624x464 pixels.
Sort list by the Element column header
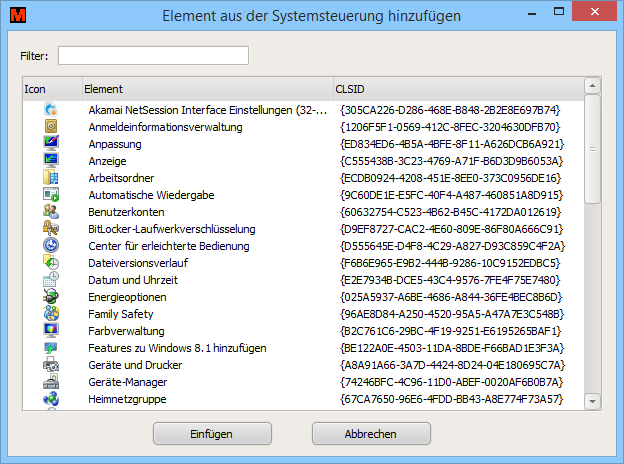tap(207, 89)
